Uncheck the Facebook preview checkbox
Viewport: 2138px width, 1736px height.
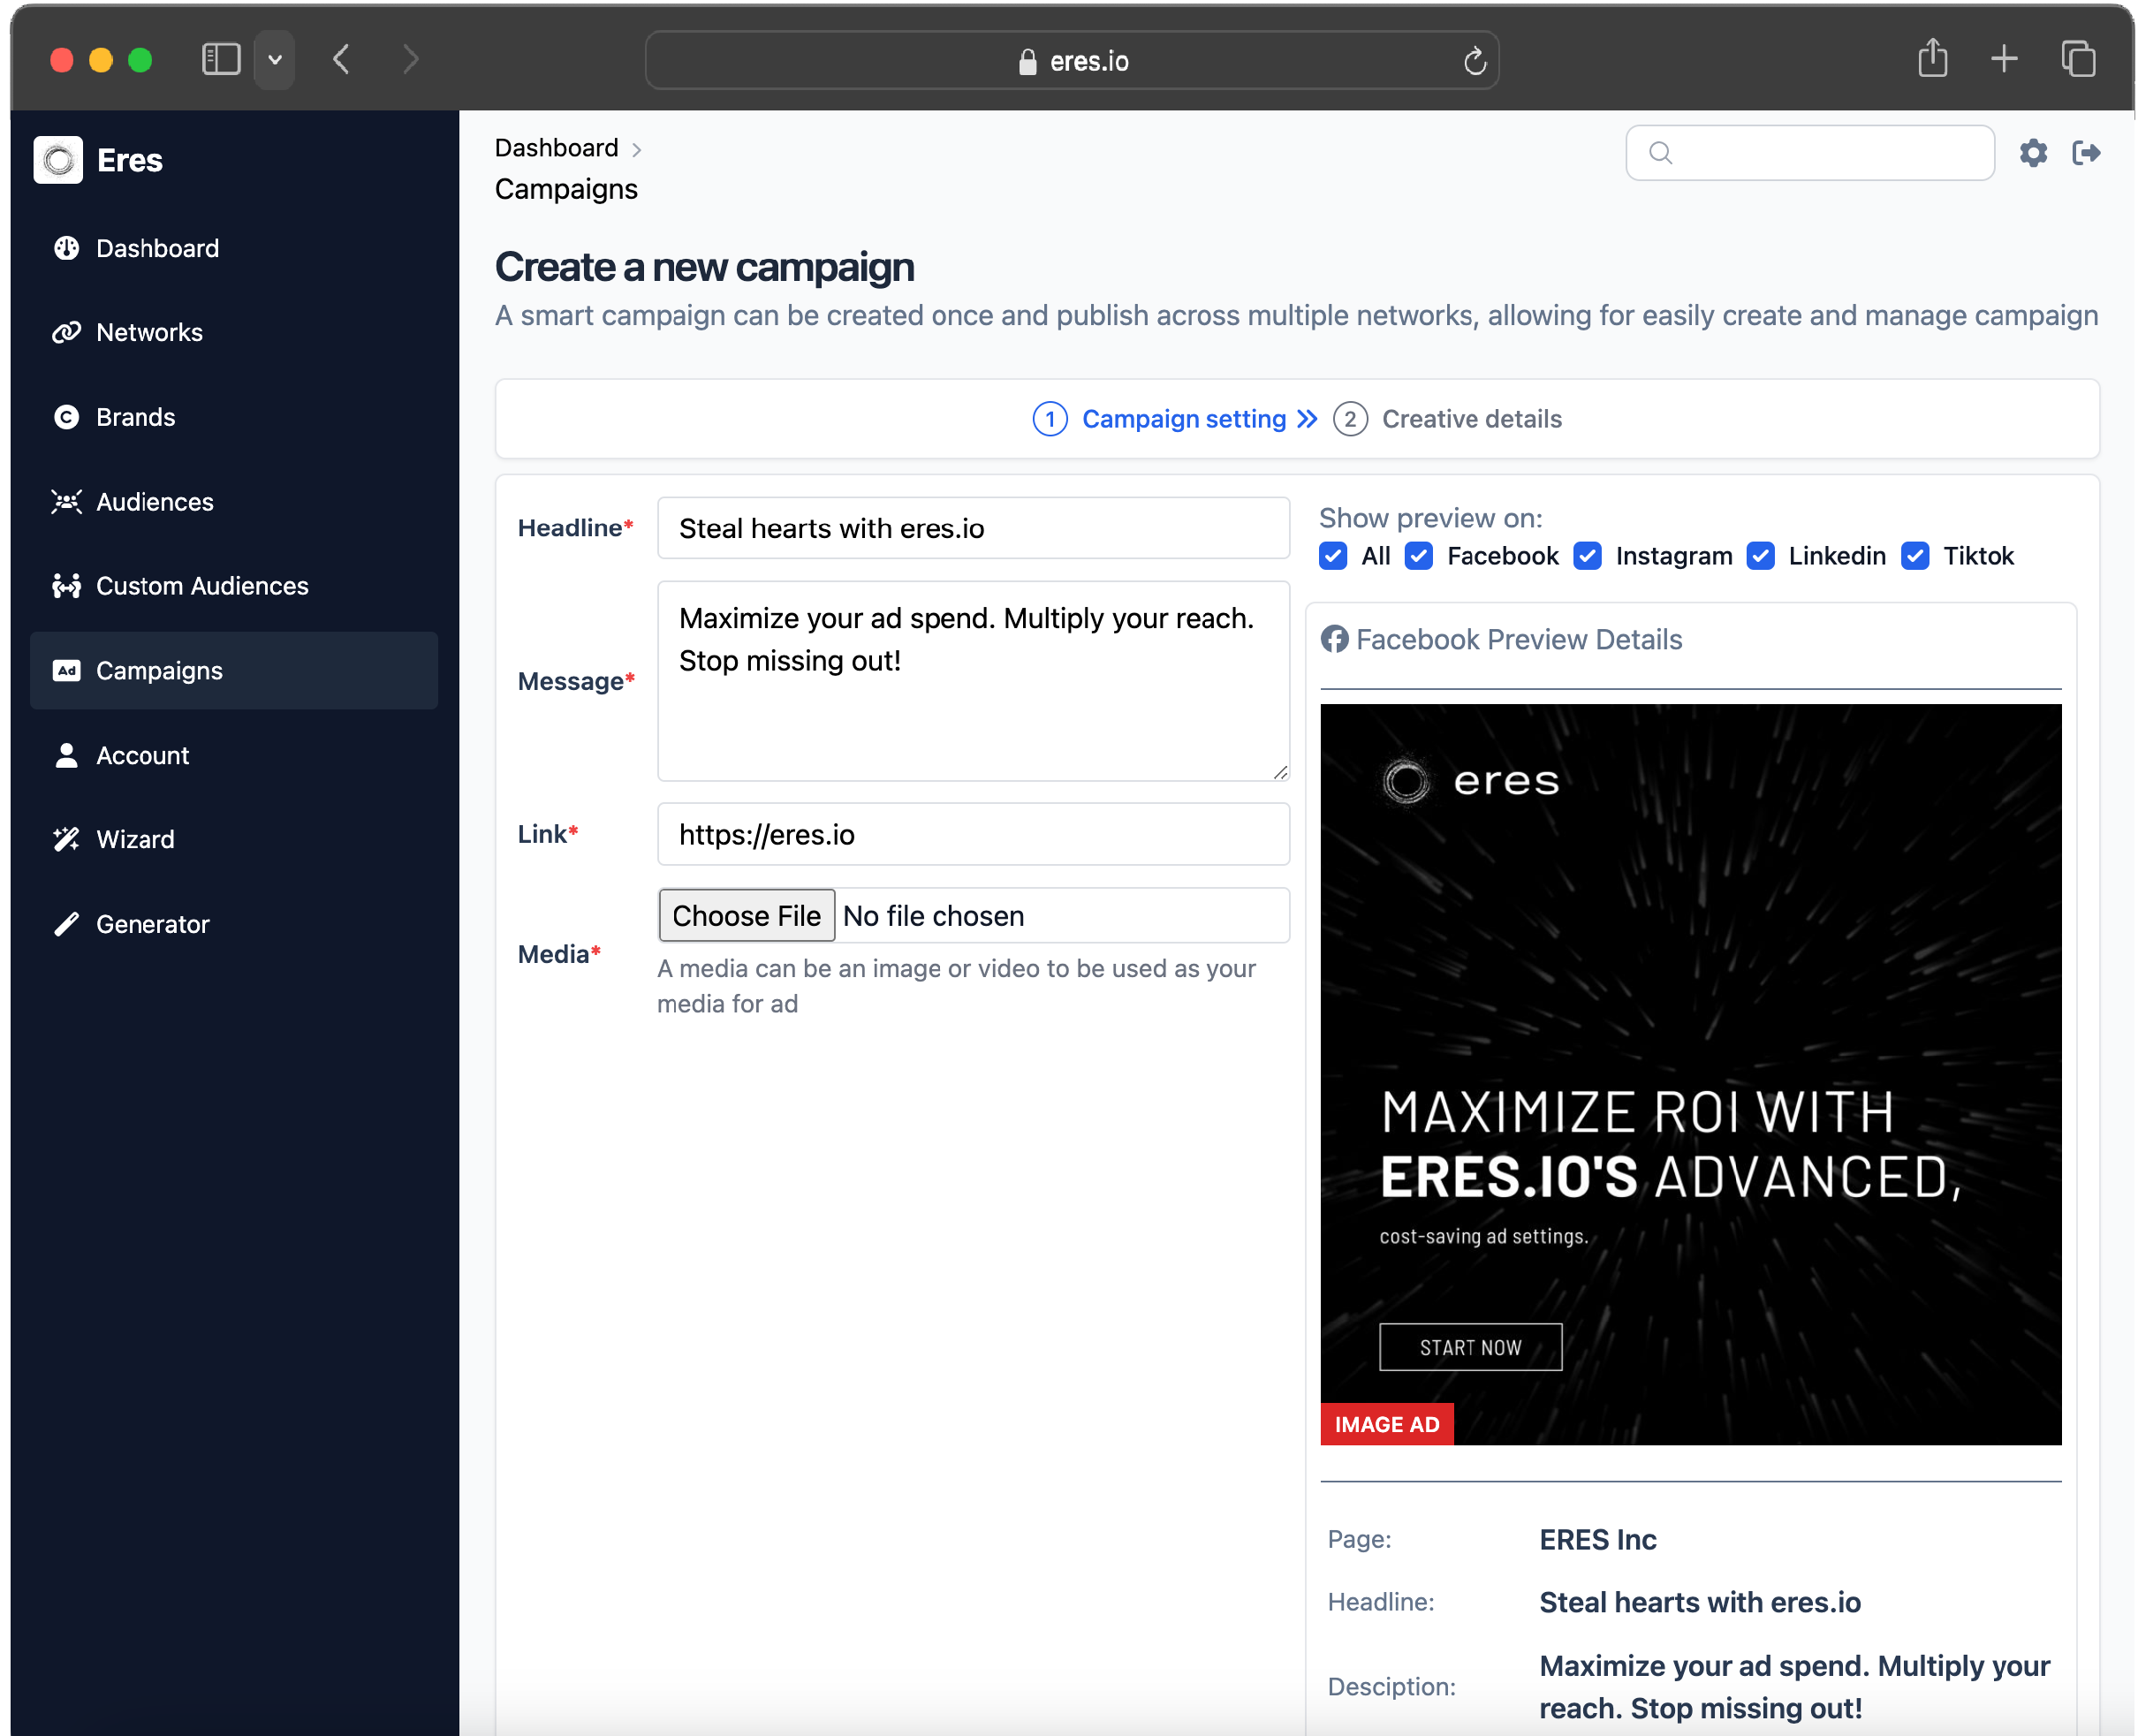click(1418, 556)
